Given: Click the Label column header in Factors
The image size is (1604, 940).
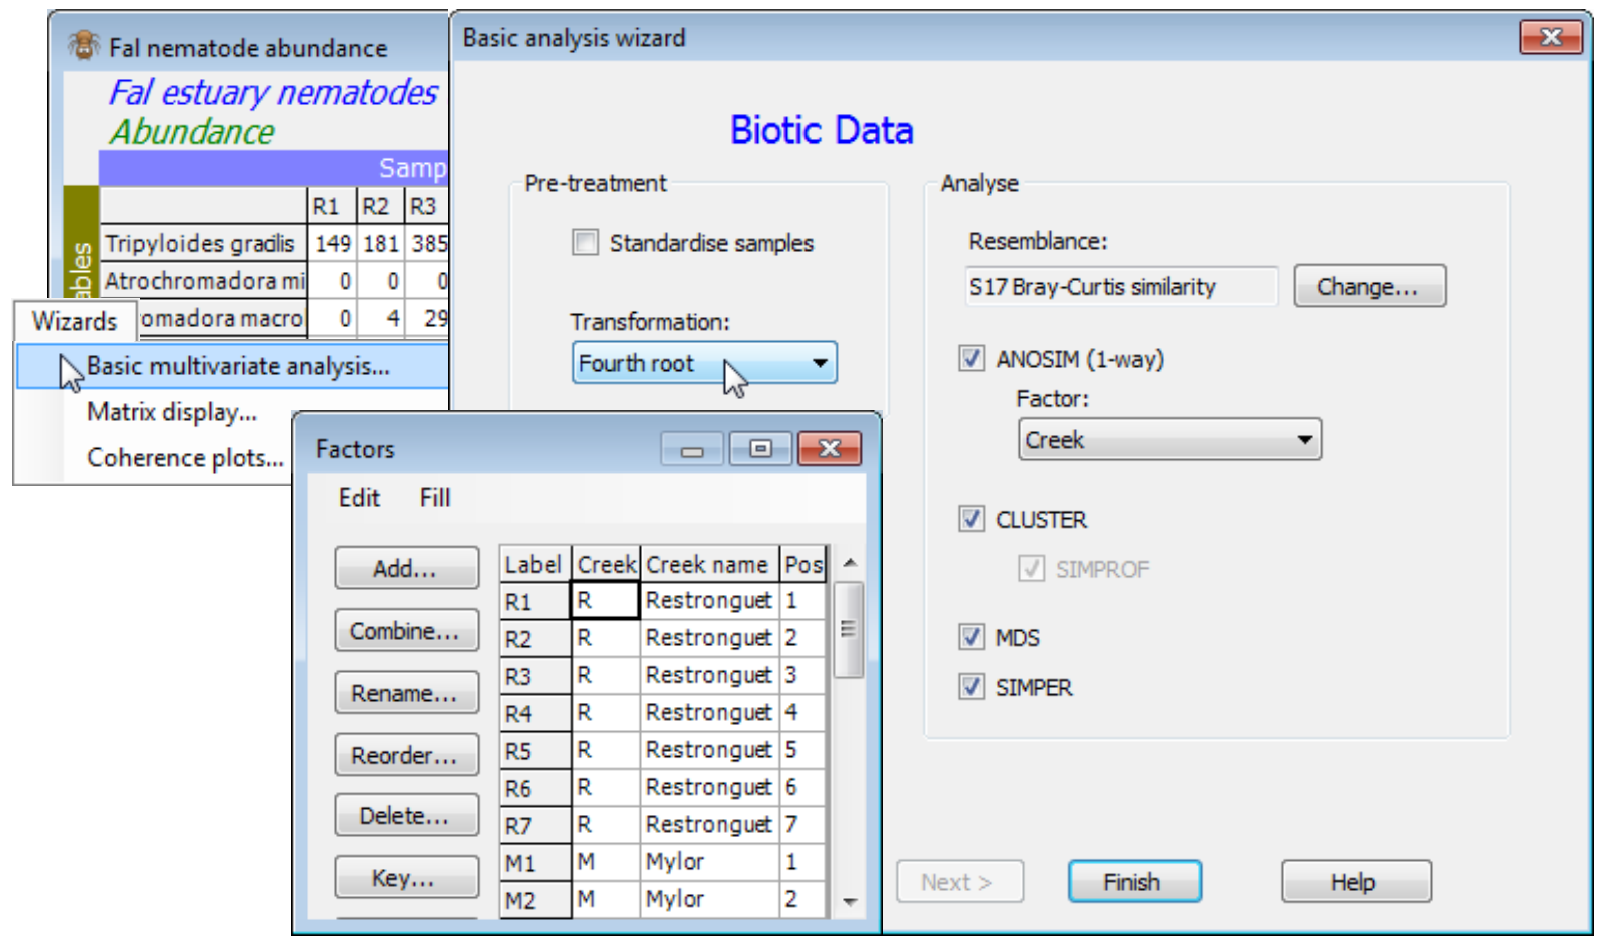Looking at the screenshot, I should coord(535,564).
